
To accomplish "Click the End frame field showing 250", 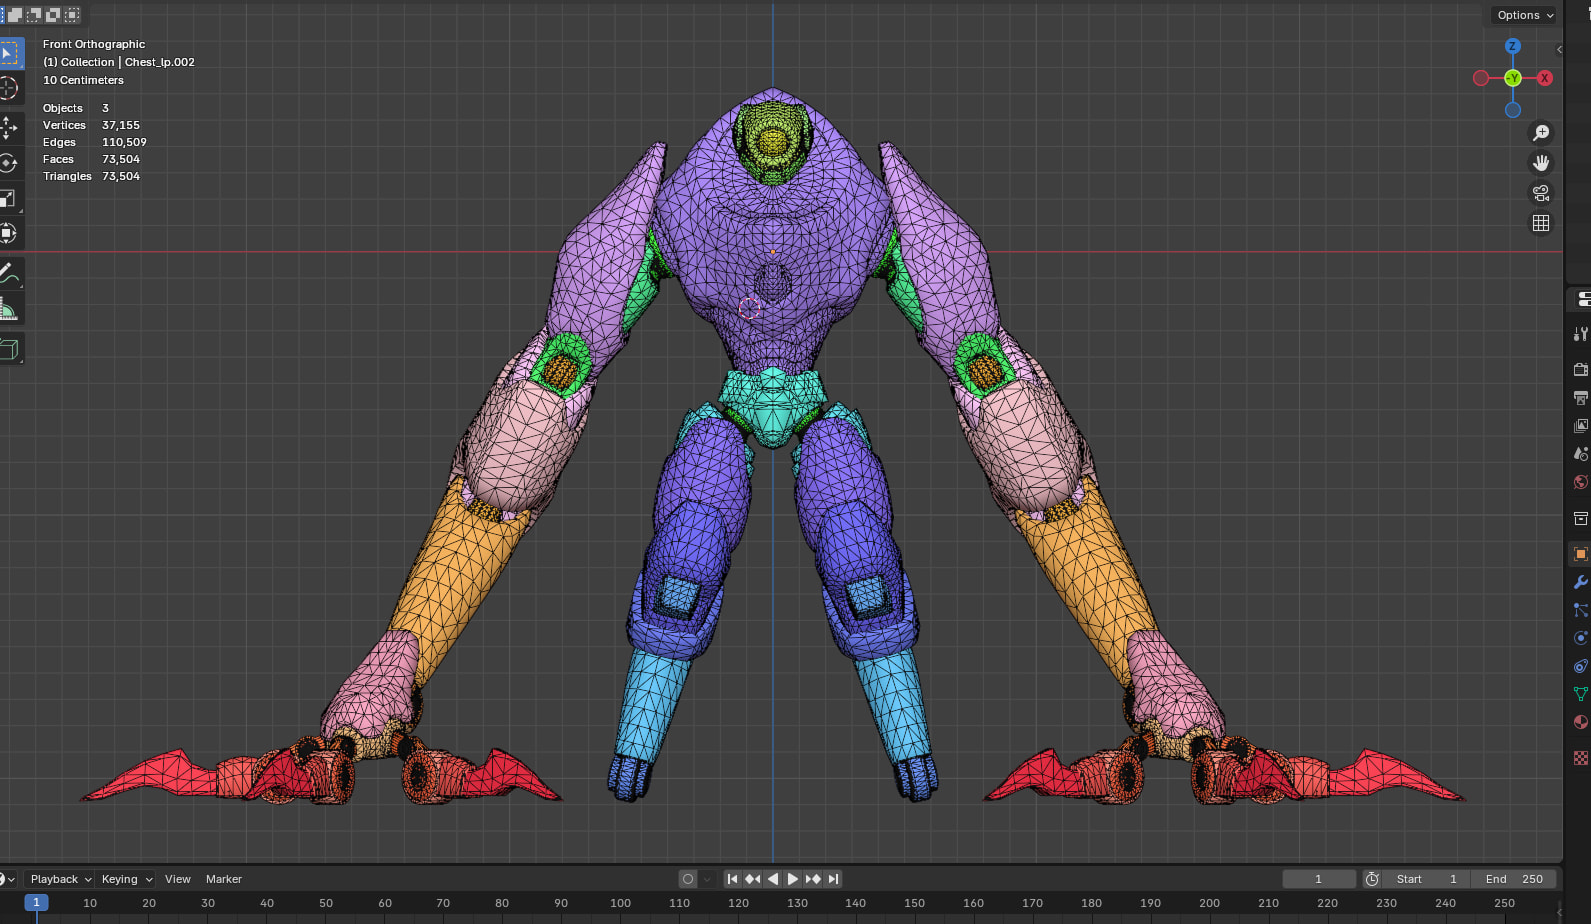I will [x=1514, y=879].
